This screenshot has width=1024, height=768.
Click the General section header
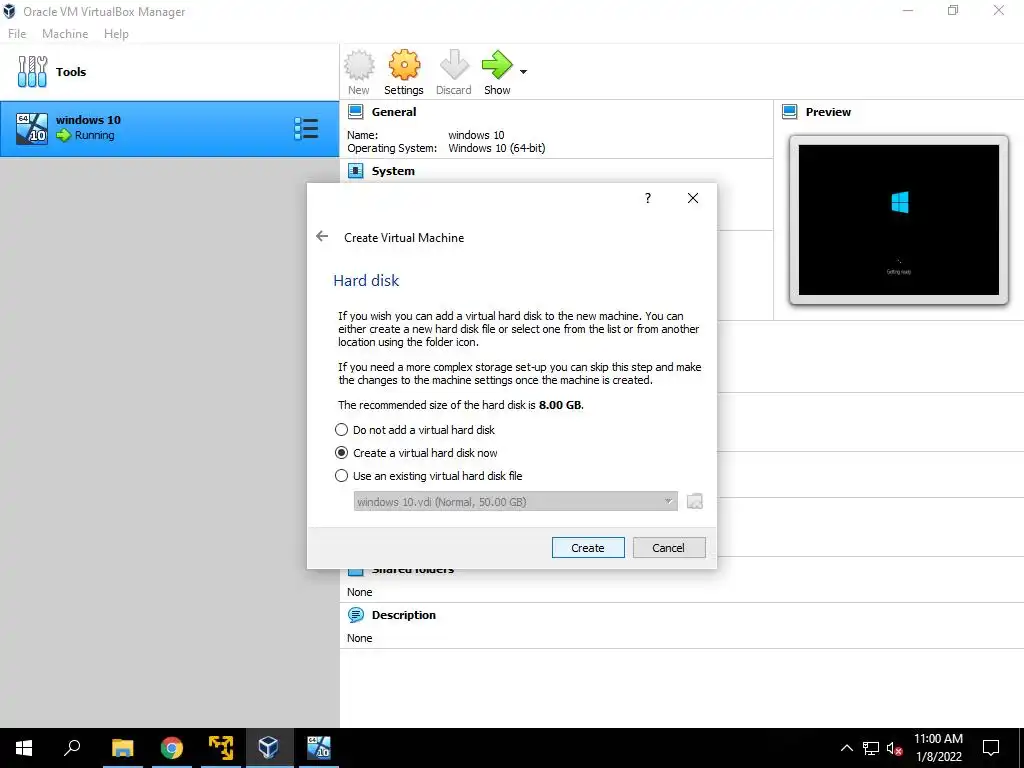[394, 112]
